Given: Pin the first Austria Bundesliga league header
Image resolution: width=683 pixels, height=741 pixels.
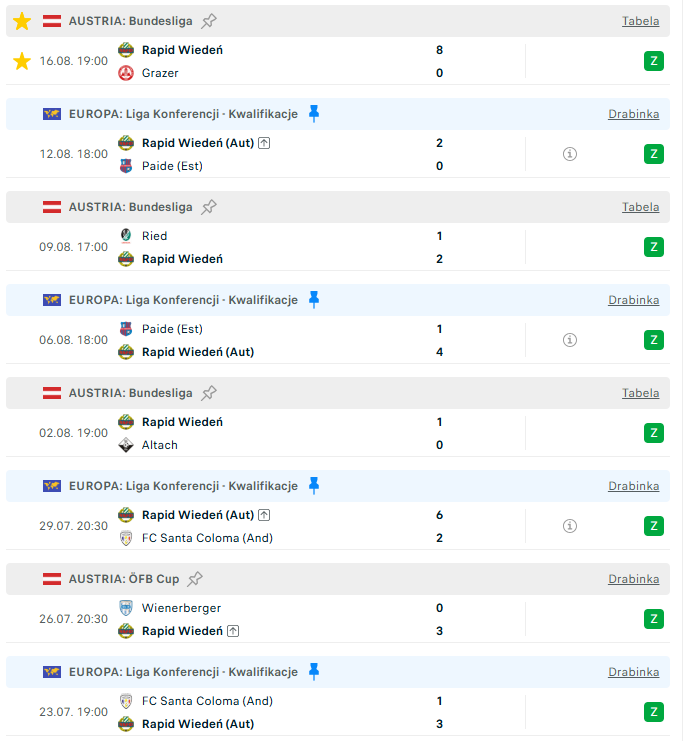Looking at the screenshot, I should point(208,21).
